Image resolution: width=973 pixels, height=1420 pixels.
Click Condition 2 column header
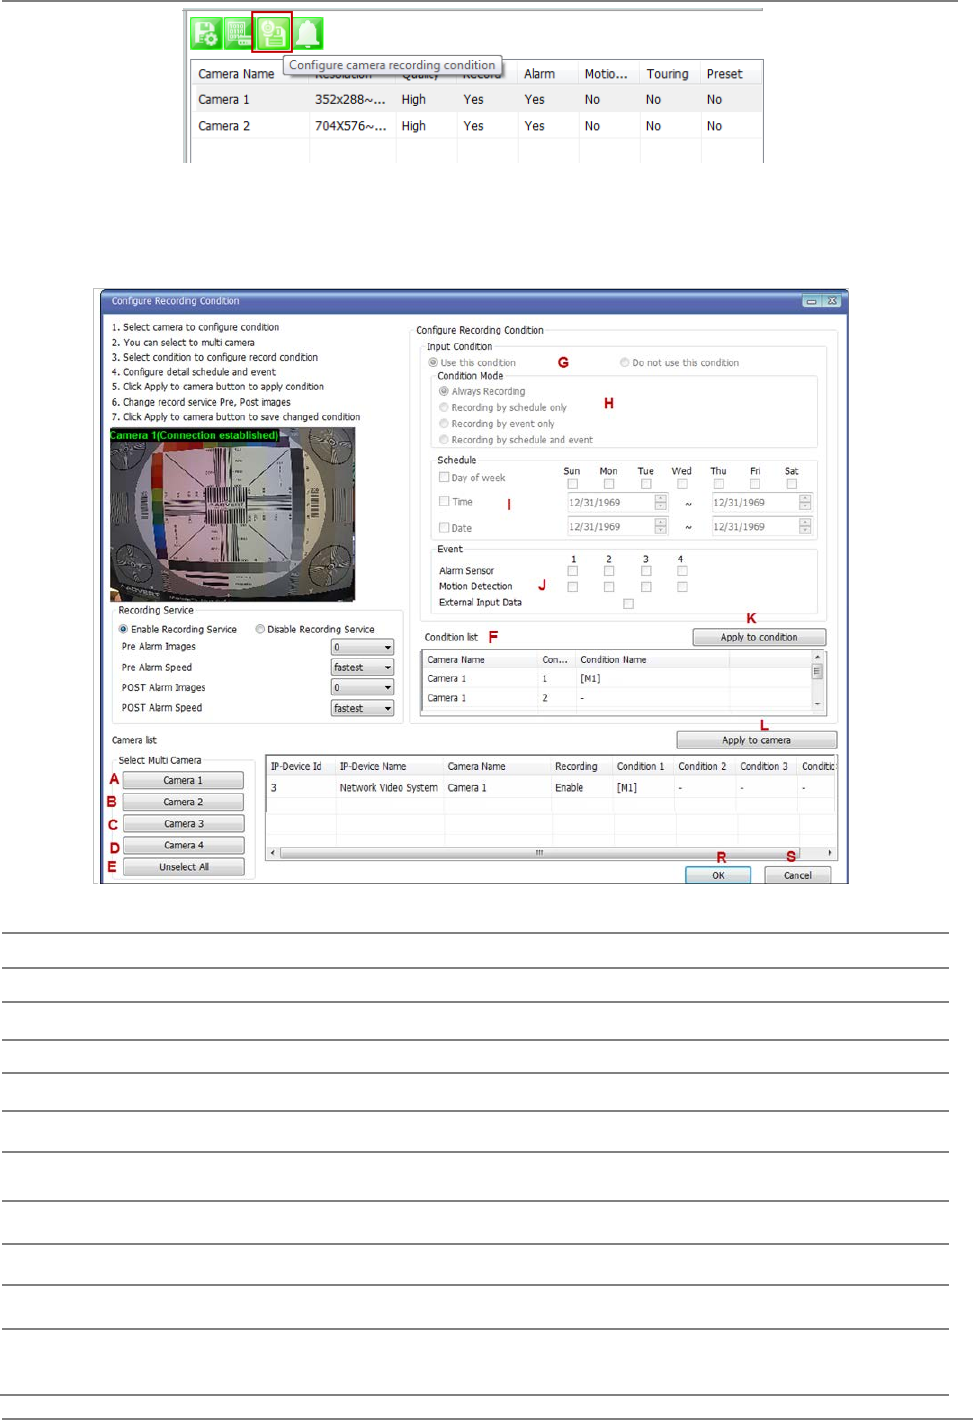pyautogui.click(x=702, y=767)
